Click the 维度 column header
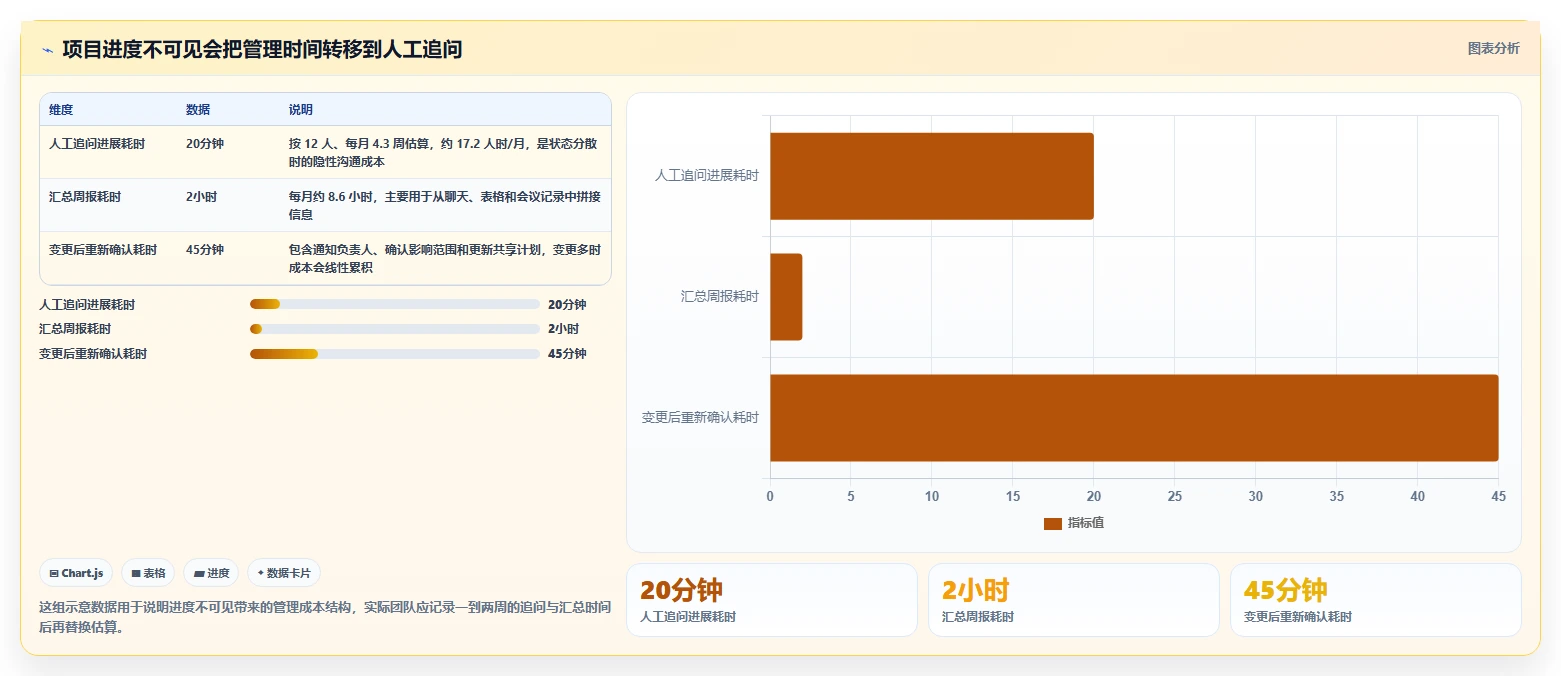Viewport: 1561px width, 676px height. tap(61, 110)
